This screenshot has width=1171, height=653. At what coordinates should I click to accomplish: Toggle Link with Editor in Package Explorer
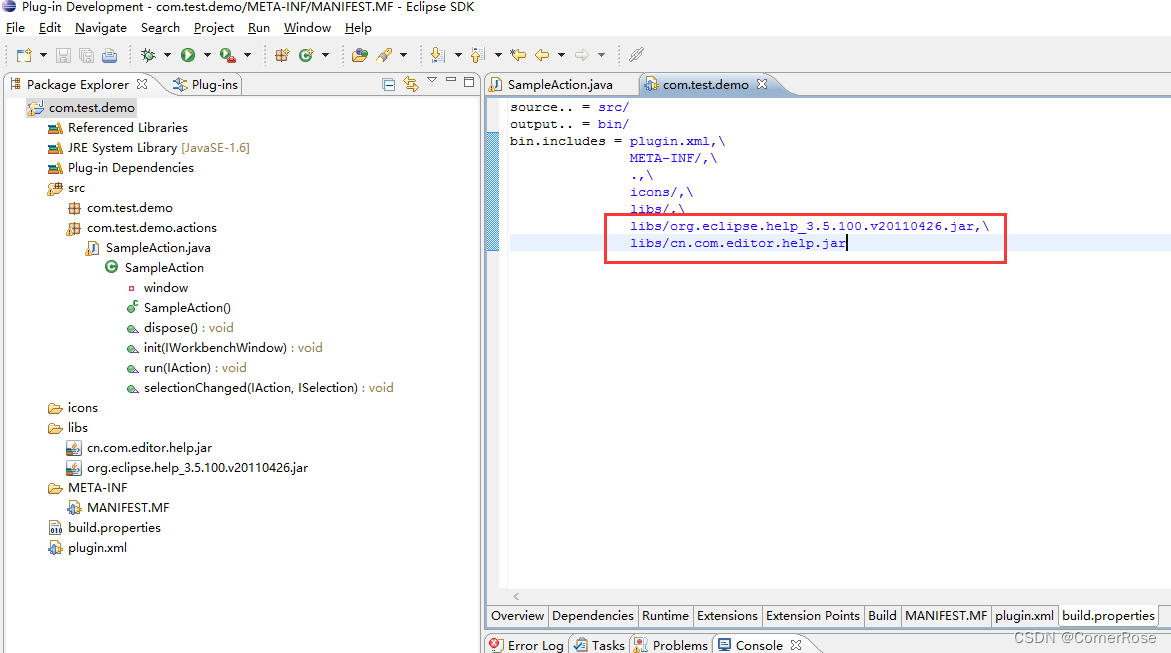tap(411, 84)
